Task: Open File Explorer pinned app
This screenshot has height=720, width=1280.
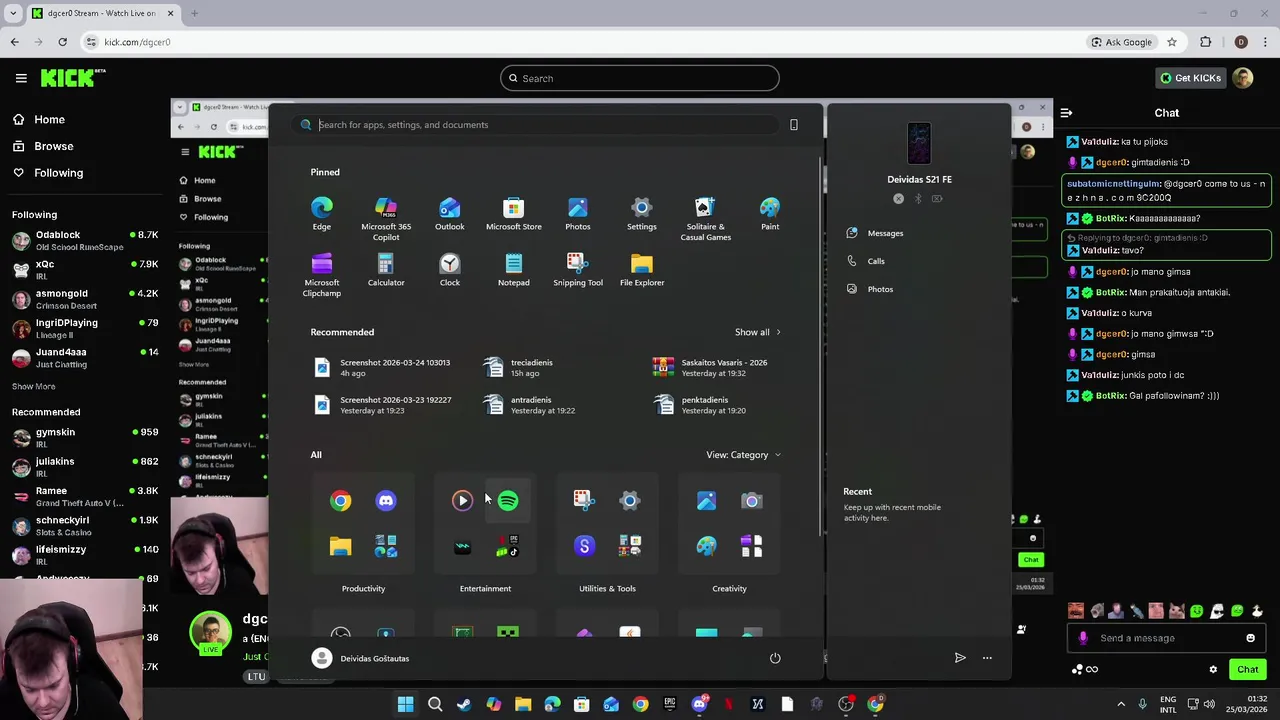Action: coord(642,269)
